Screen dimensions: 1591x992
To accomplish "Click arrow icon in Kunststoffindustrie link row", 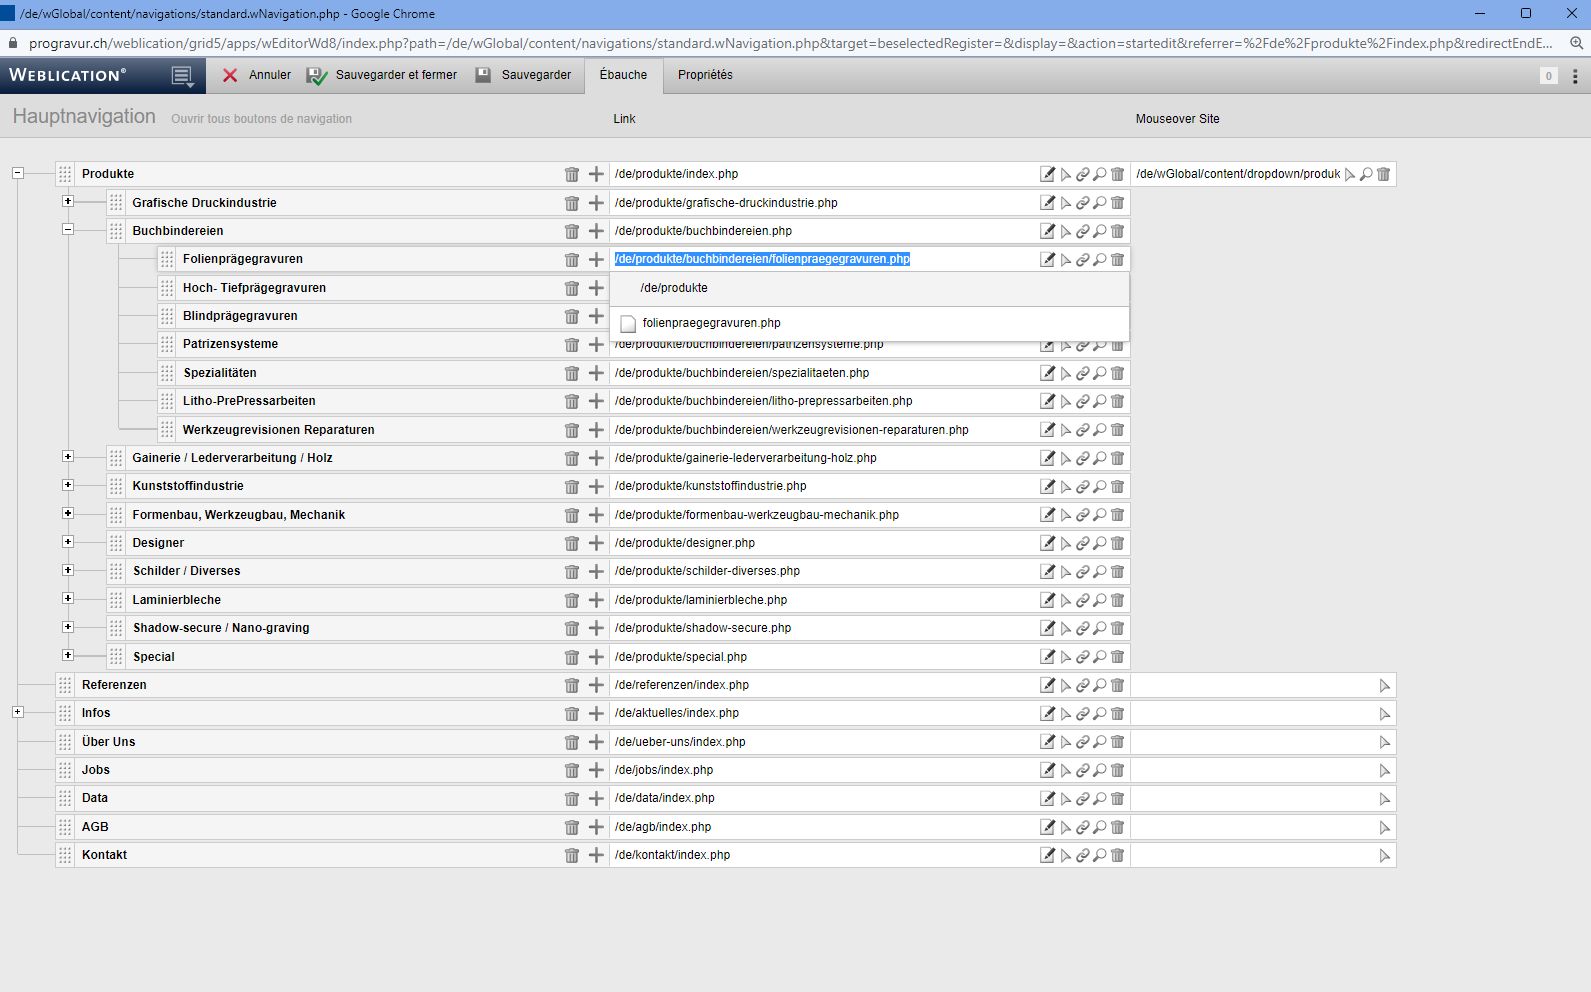I will pos(1066,487).
